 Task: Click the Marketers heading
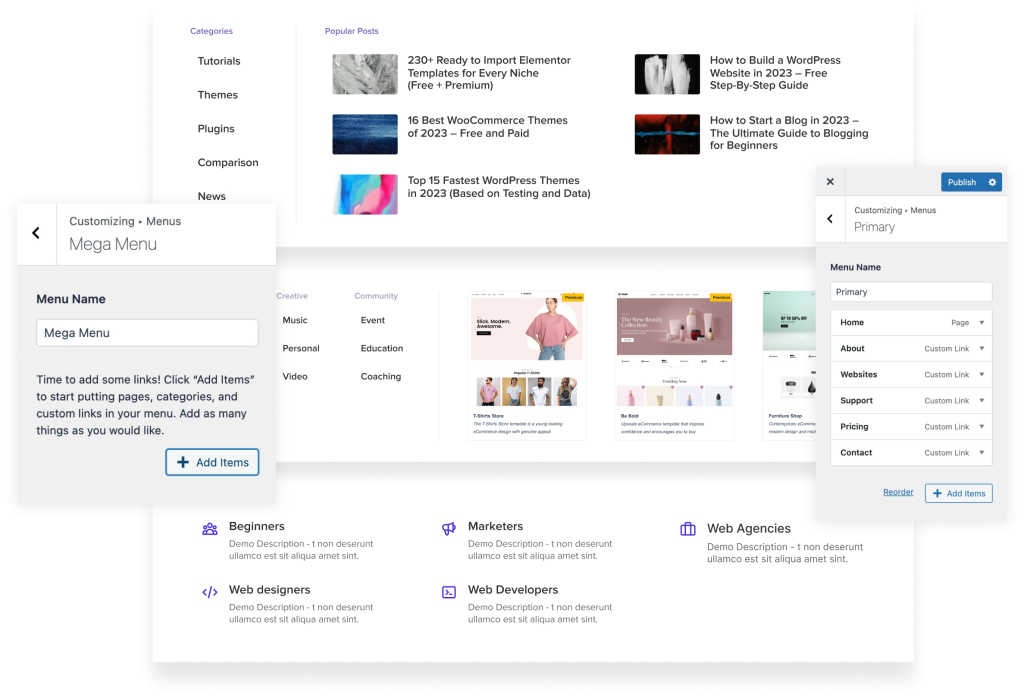coord(495,526)
